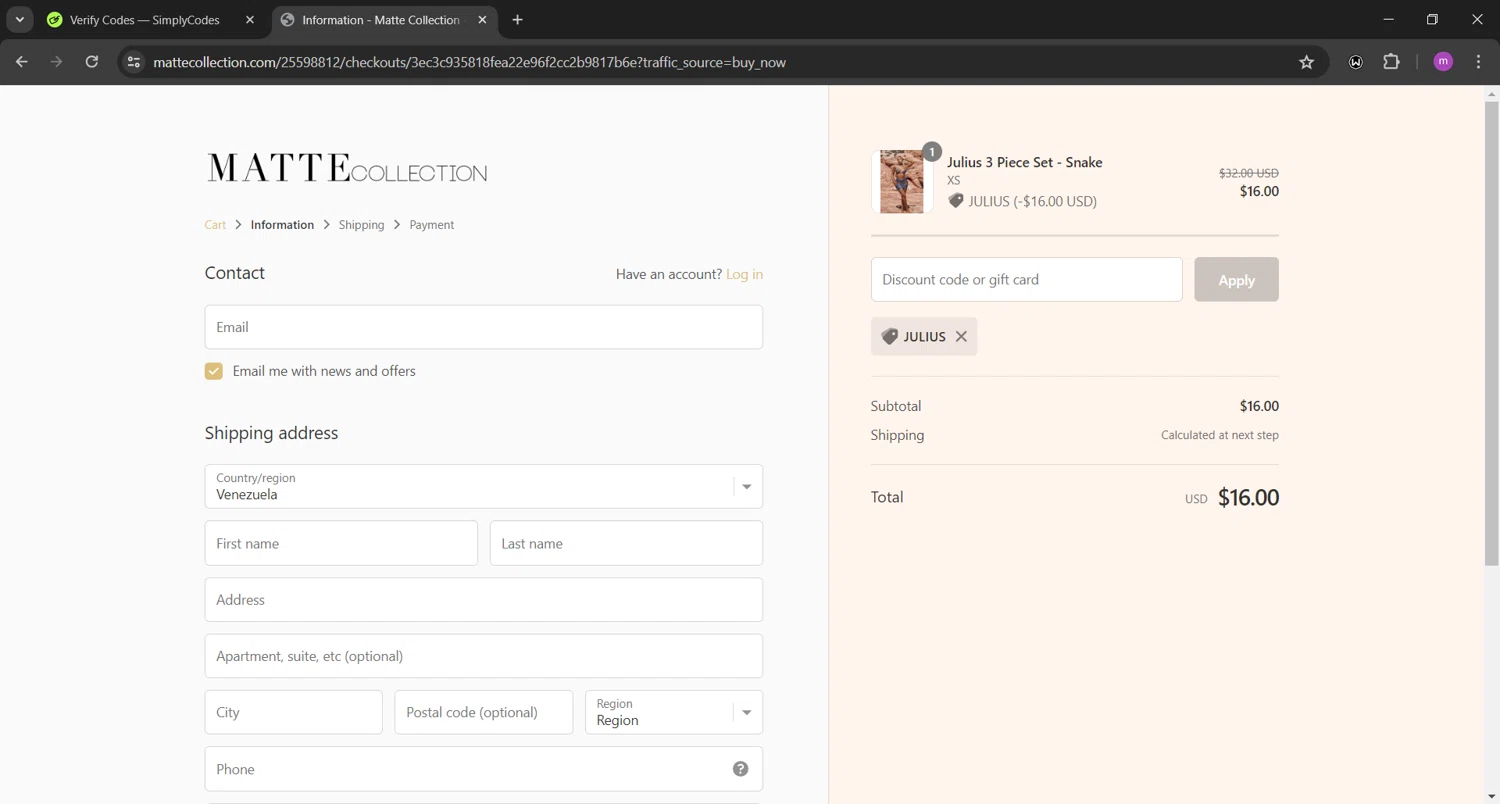Screen dimensions: 1500x804
Task: Open the Region dropdown
Action: click(674, 713)
